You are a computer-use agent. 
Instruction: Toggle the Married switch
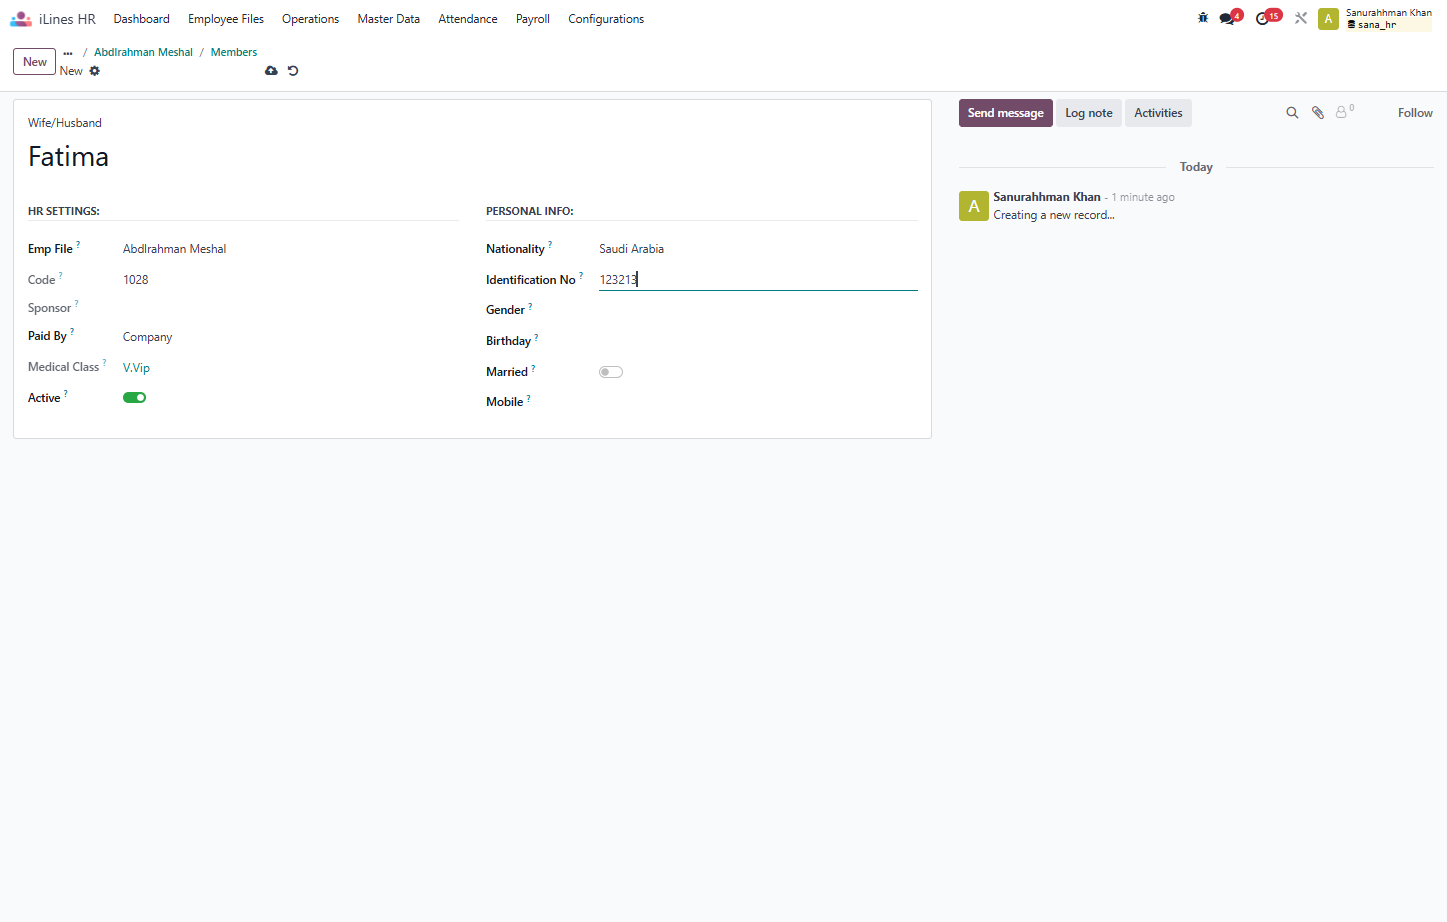tap(611, 372)
